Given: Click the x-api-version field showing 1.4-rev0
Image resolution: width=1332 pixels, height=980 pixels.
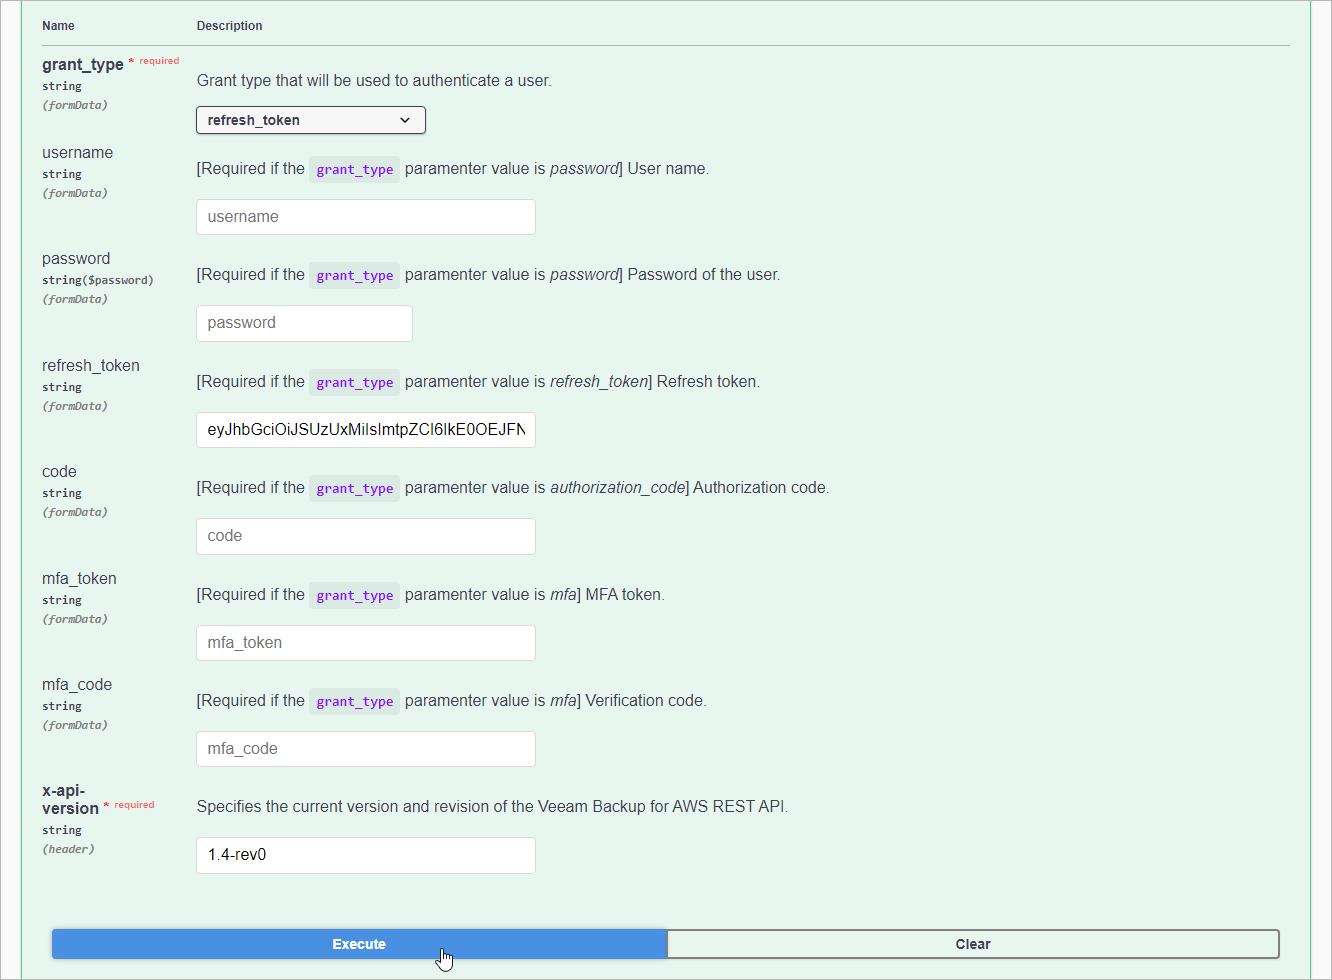Looking at the screenshot, I should (x=365, y=855).
